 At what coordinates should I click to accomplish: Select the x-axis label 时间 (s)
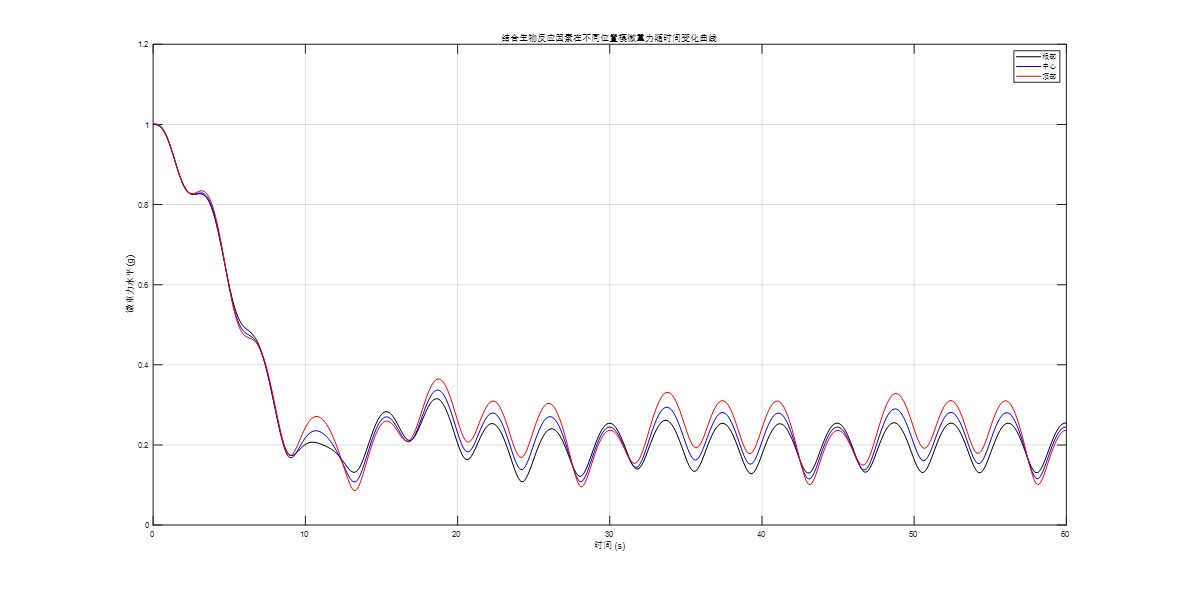tap(609, 546)
